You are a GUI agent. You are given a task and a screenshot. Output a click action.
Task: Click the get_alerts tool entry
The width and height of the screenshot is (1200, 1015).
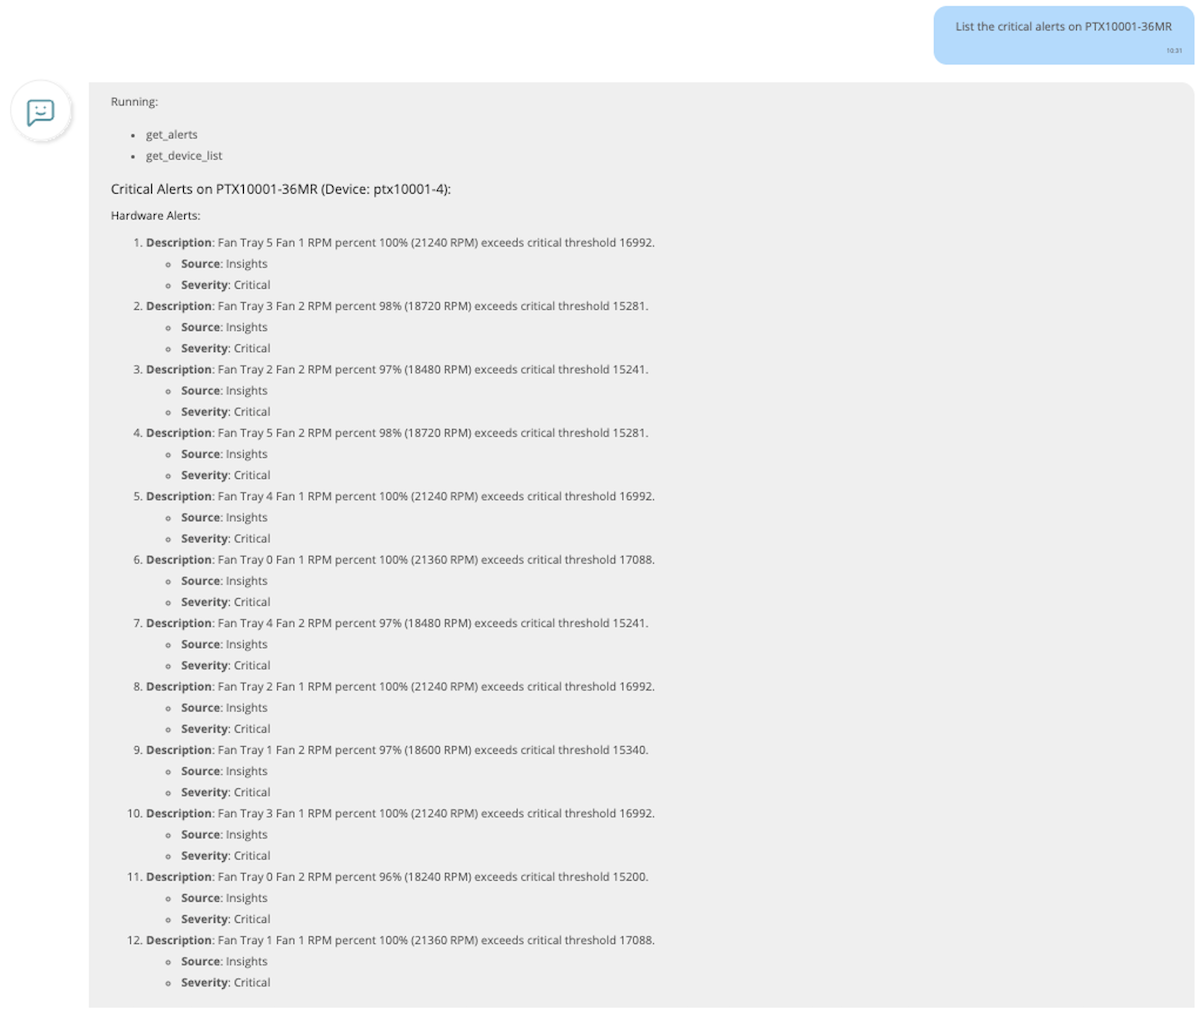click(172, 135)
